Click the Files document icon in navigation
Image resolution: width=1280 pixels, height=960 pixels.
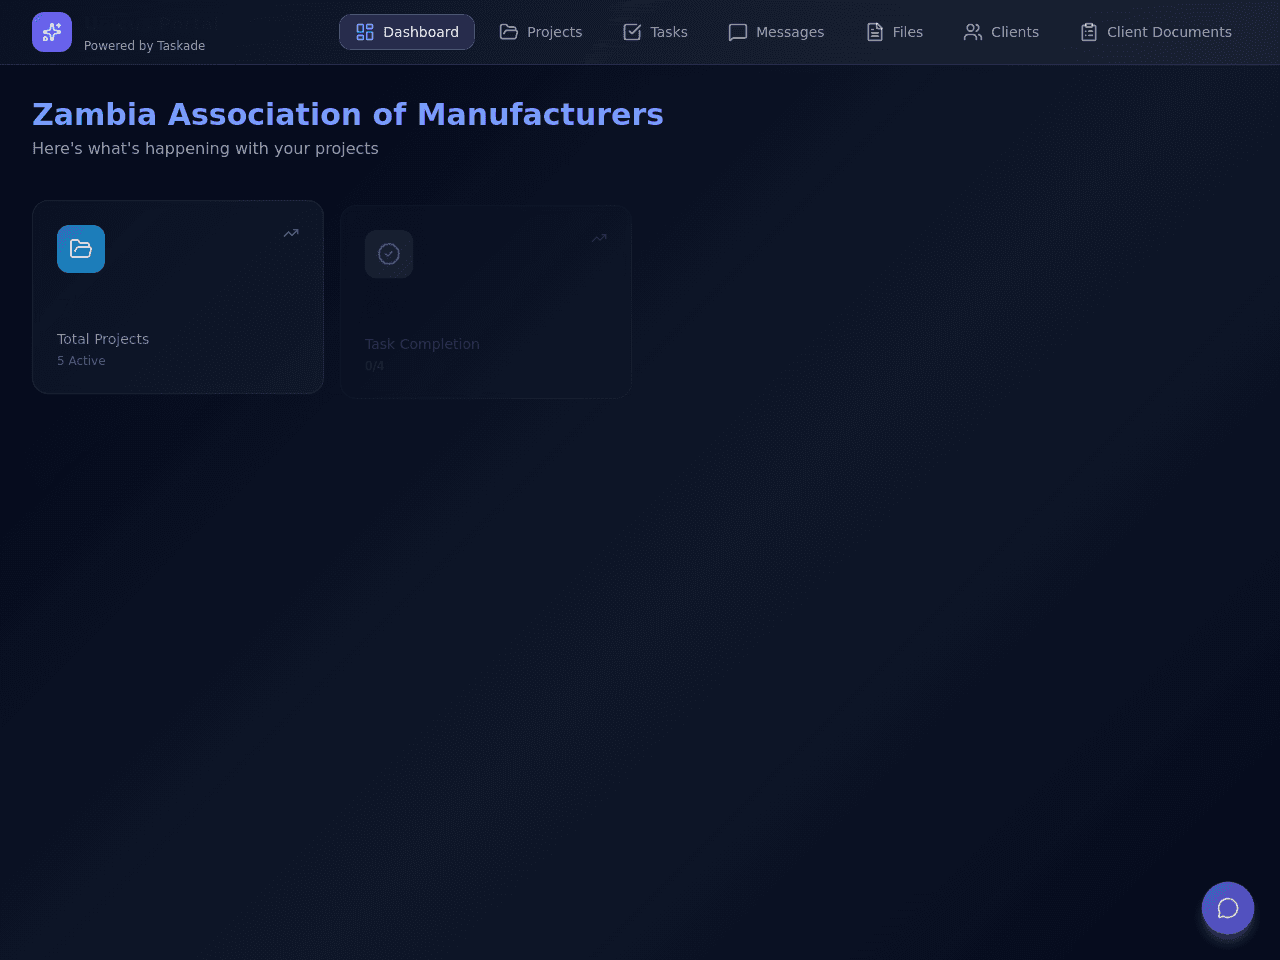click(875, 32)
